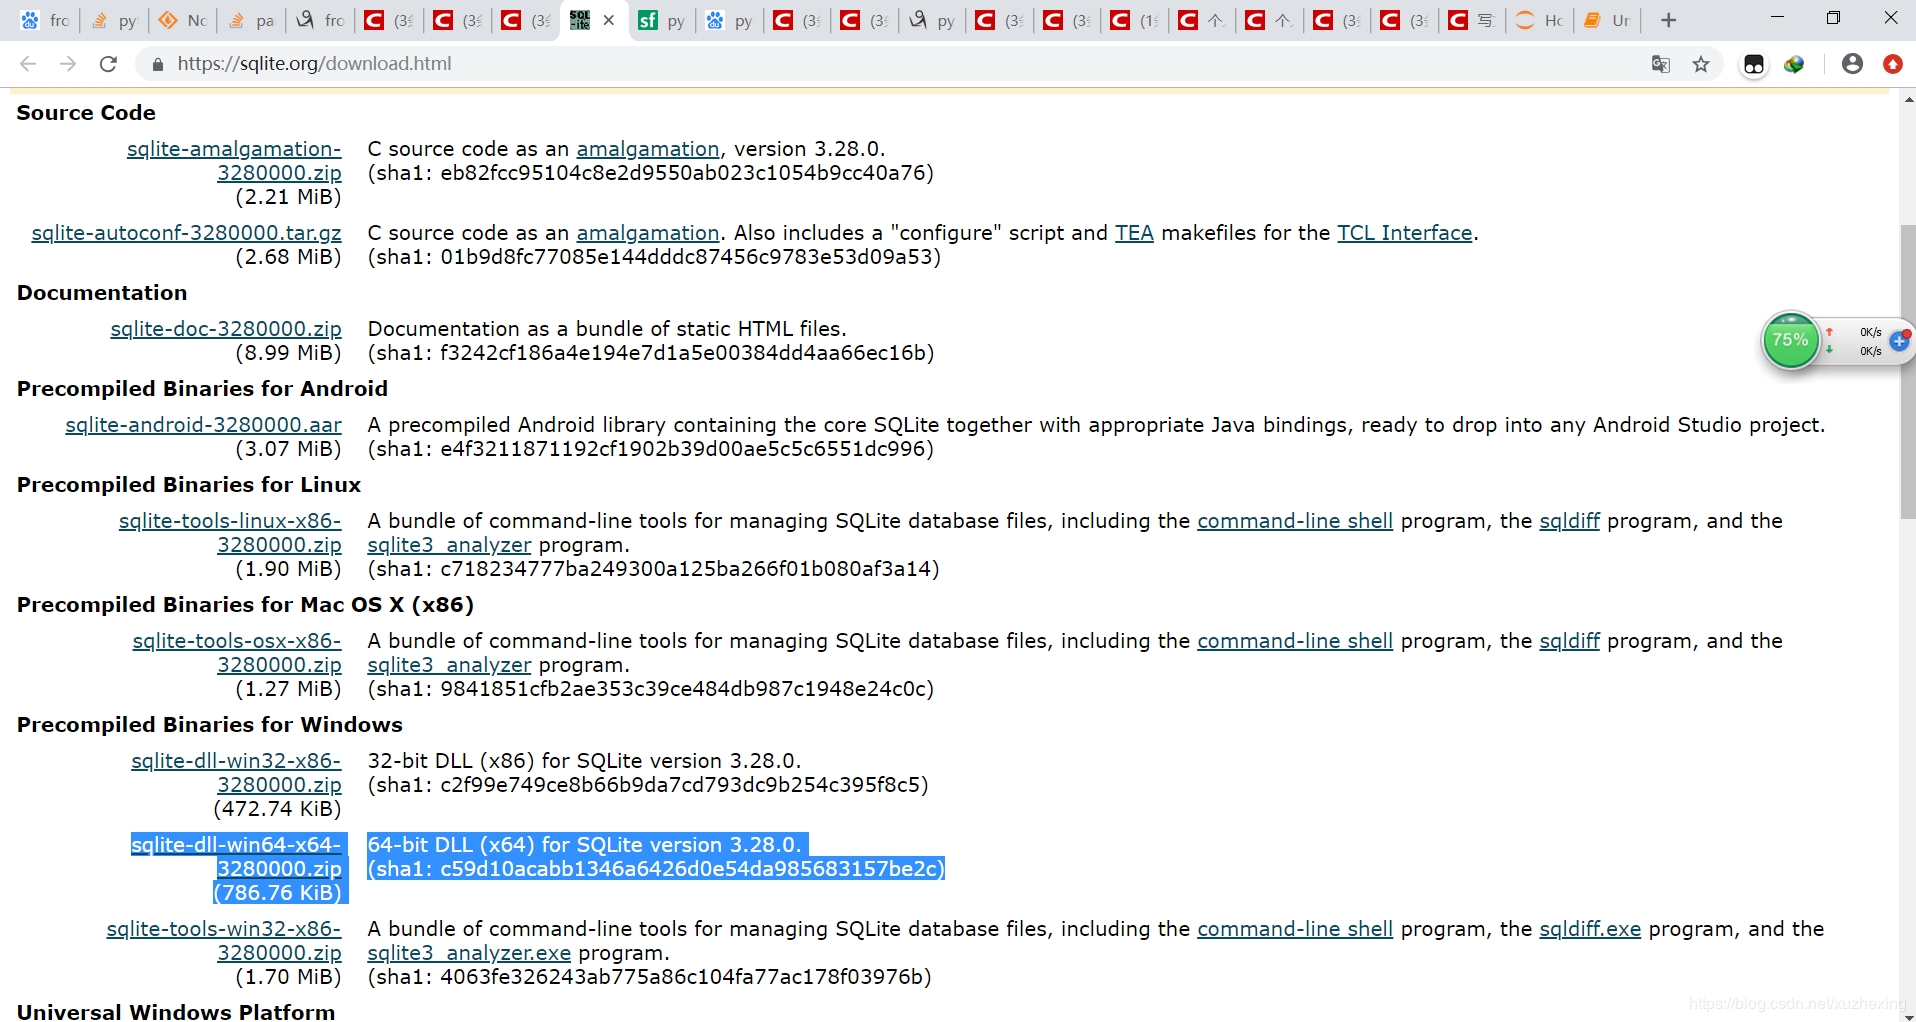The width and height of the screenshot is (1916, 1022).
Task: Open the red Chrome update icon
Action: 1892,64
